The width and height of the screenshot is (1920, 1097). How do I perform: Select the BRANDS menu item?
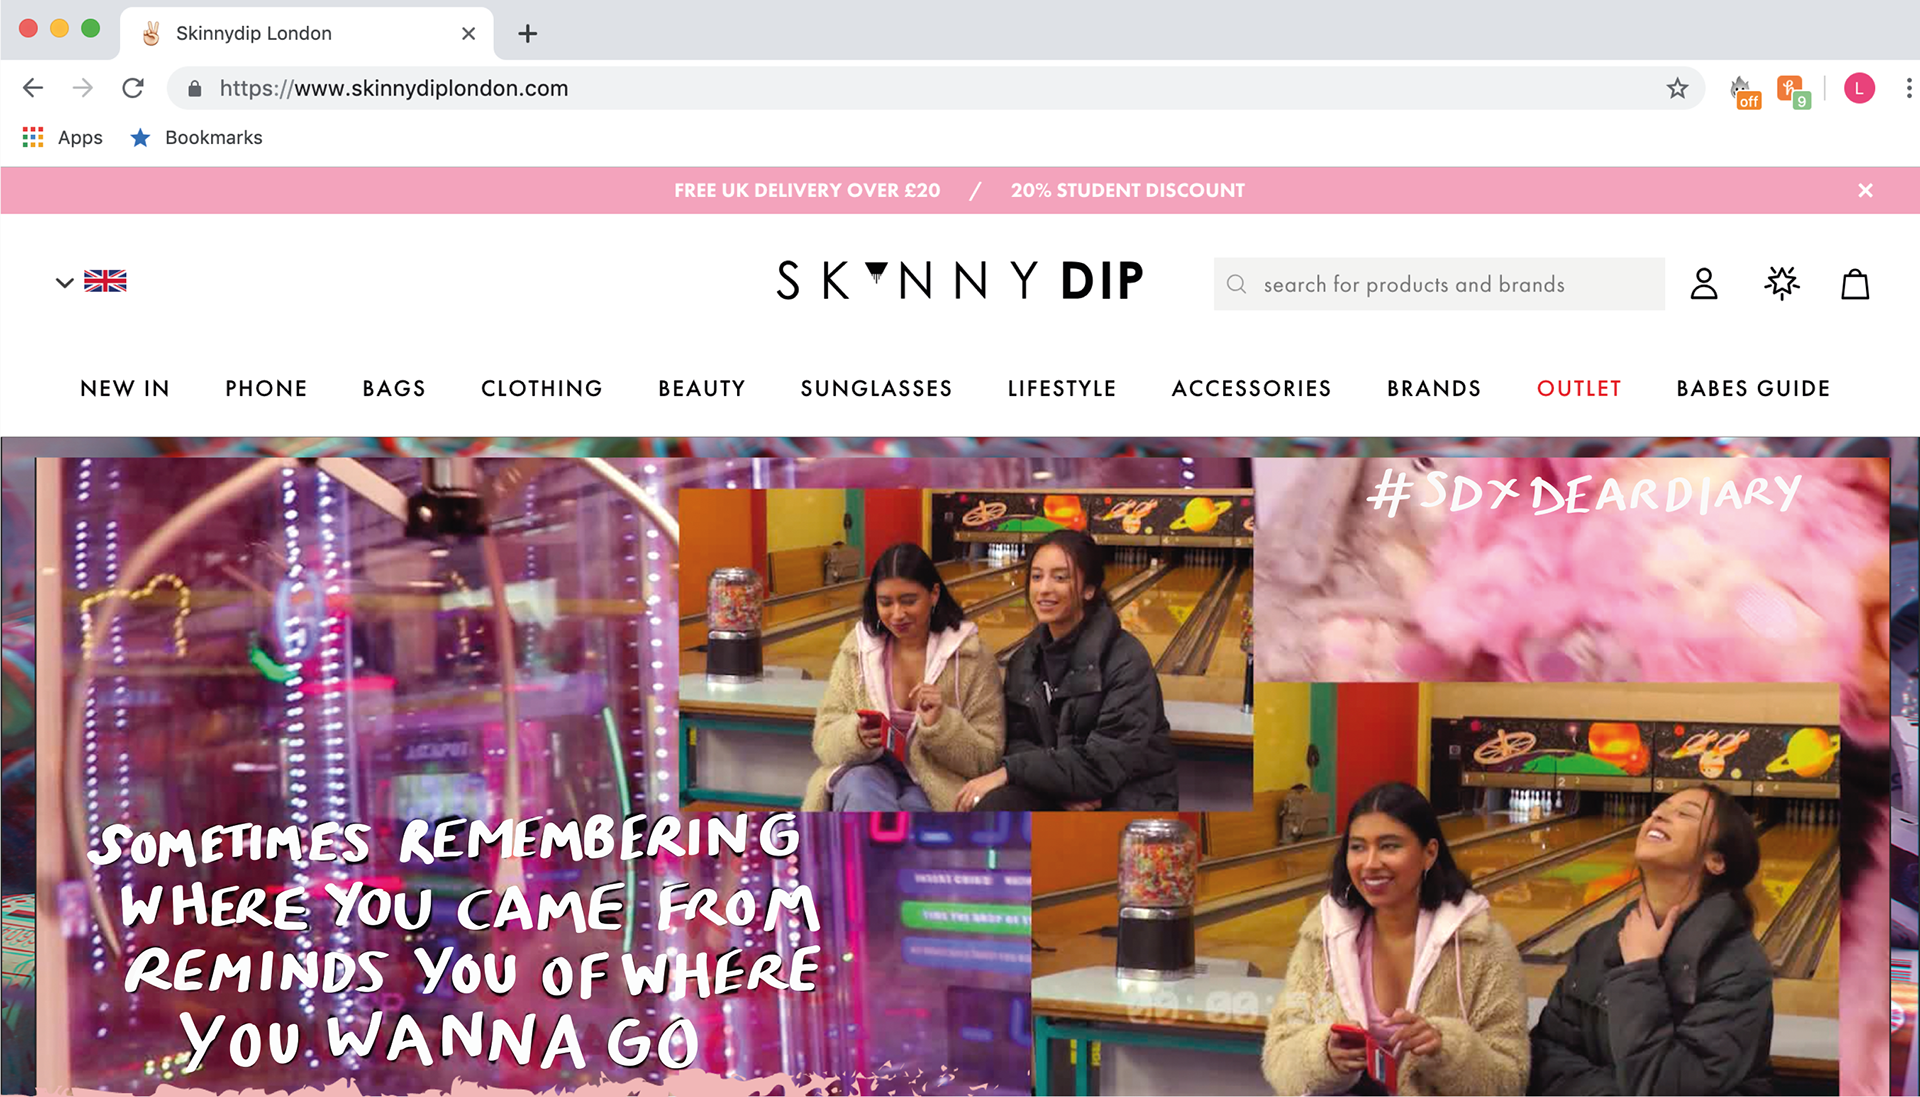pos(1433,388)
